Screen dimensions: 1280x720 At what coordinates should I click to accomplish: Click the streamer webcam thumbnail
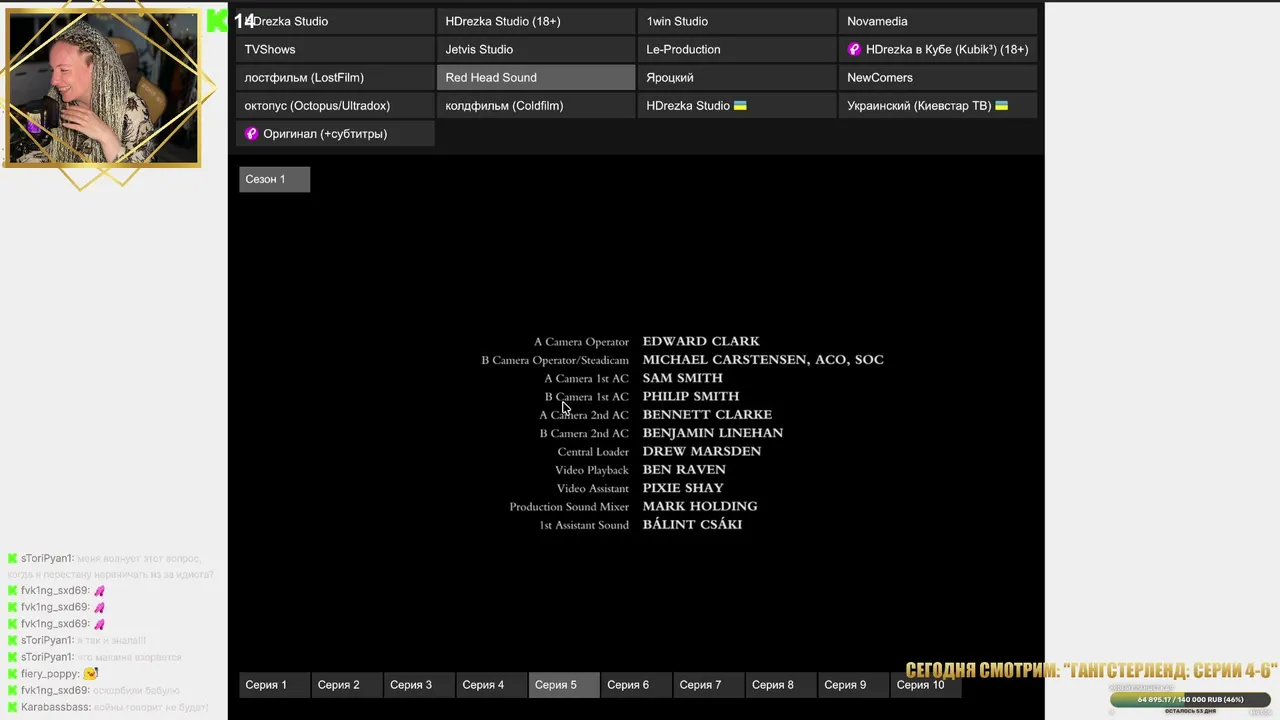coord(102,86)
